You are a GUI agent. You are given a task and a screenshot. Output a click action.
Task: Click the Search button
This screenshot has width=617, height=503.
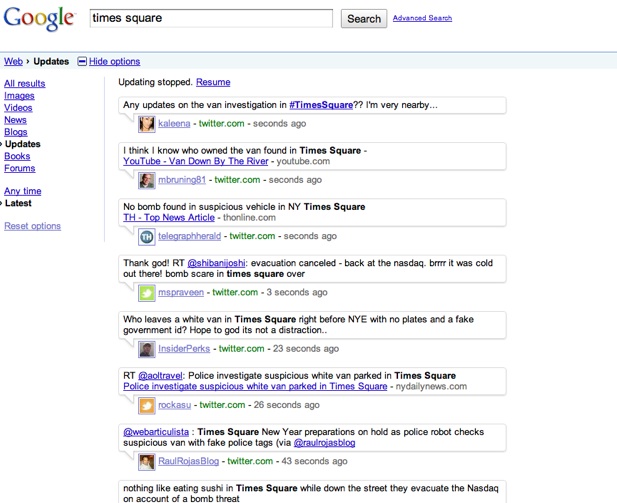pyautogui.click(x=363, y=19)
